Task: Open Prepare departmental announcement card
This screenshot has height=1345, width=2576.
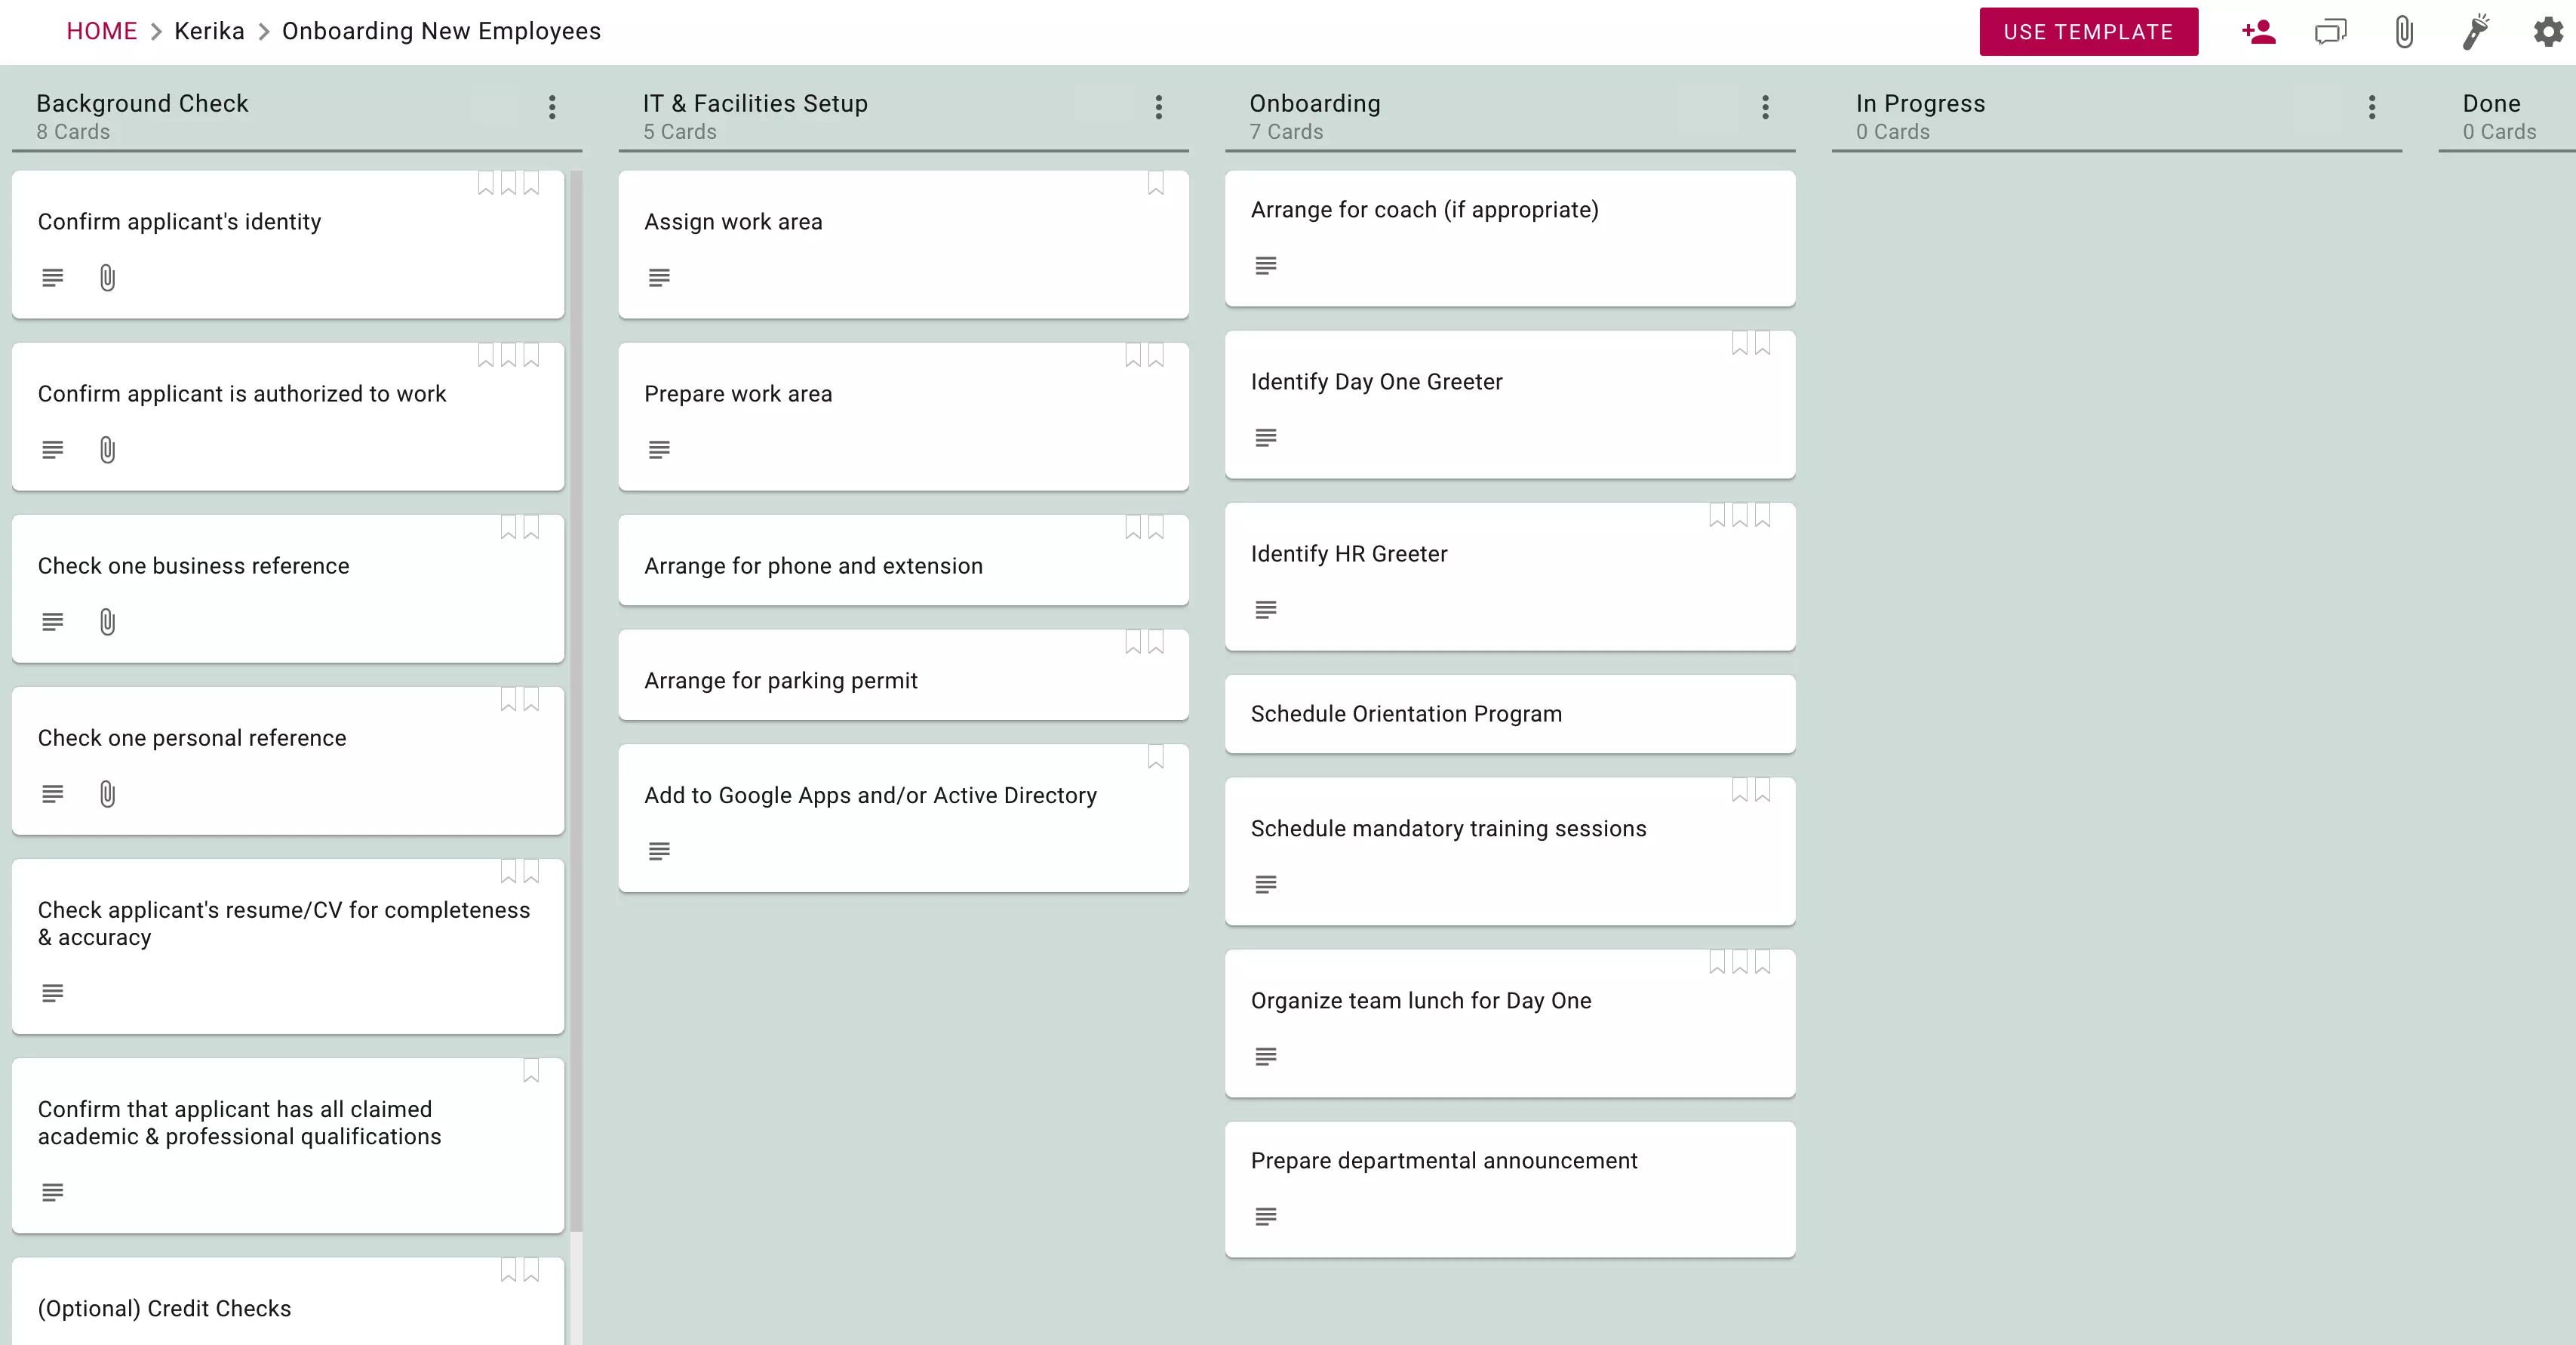Action: tap(1510, 1190)
